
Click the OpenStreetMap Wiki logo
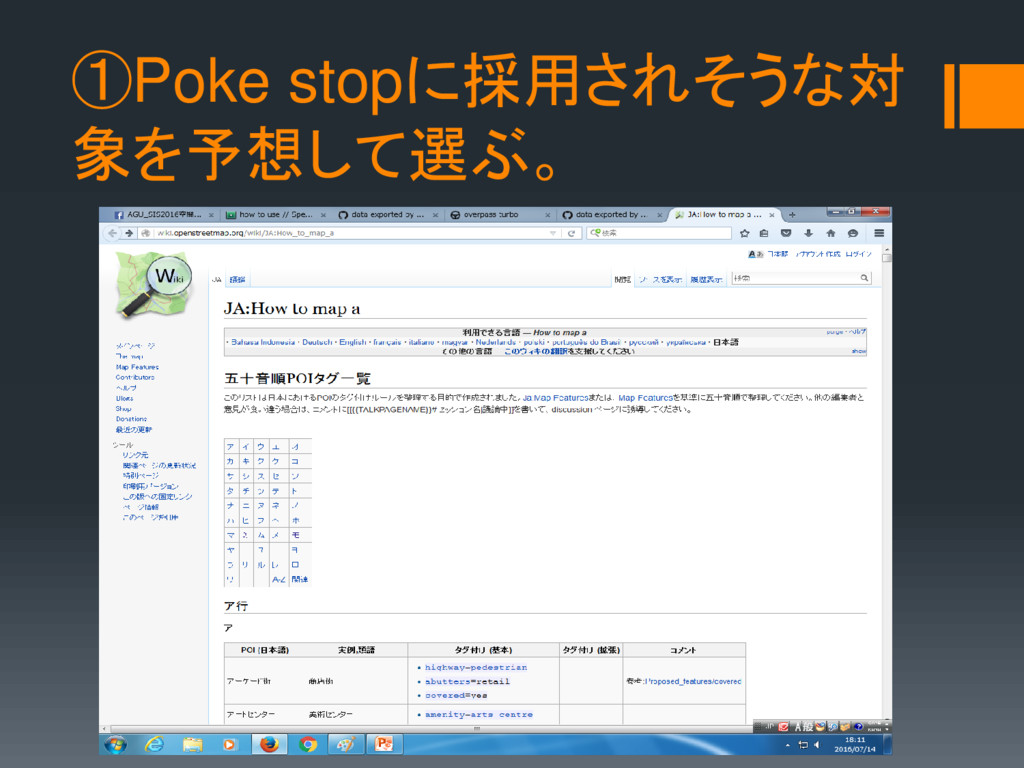(154, 286)
